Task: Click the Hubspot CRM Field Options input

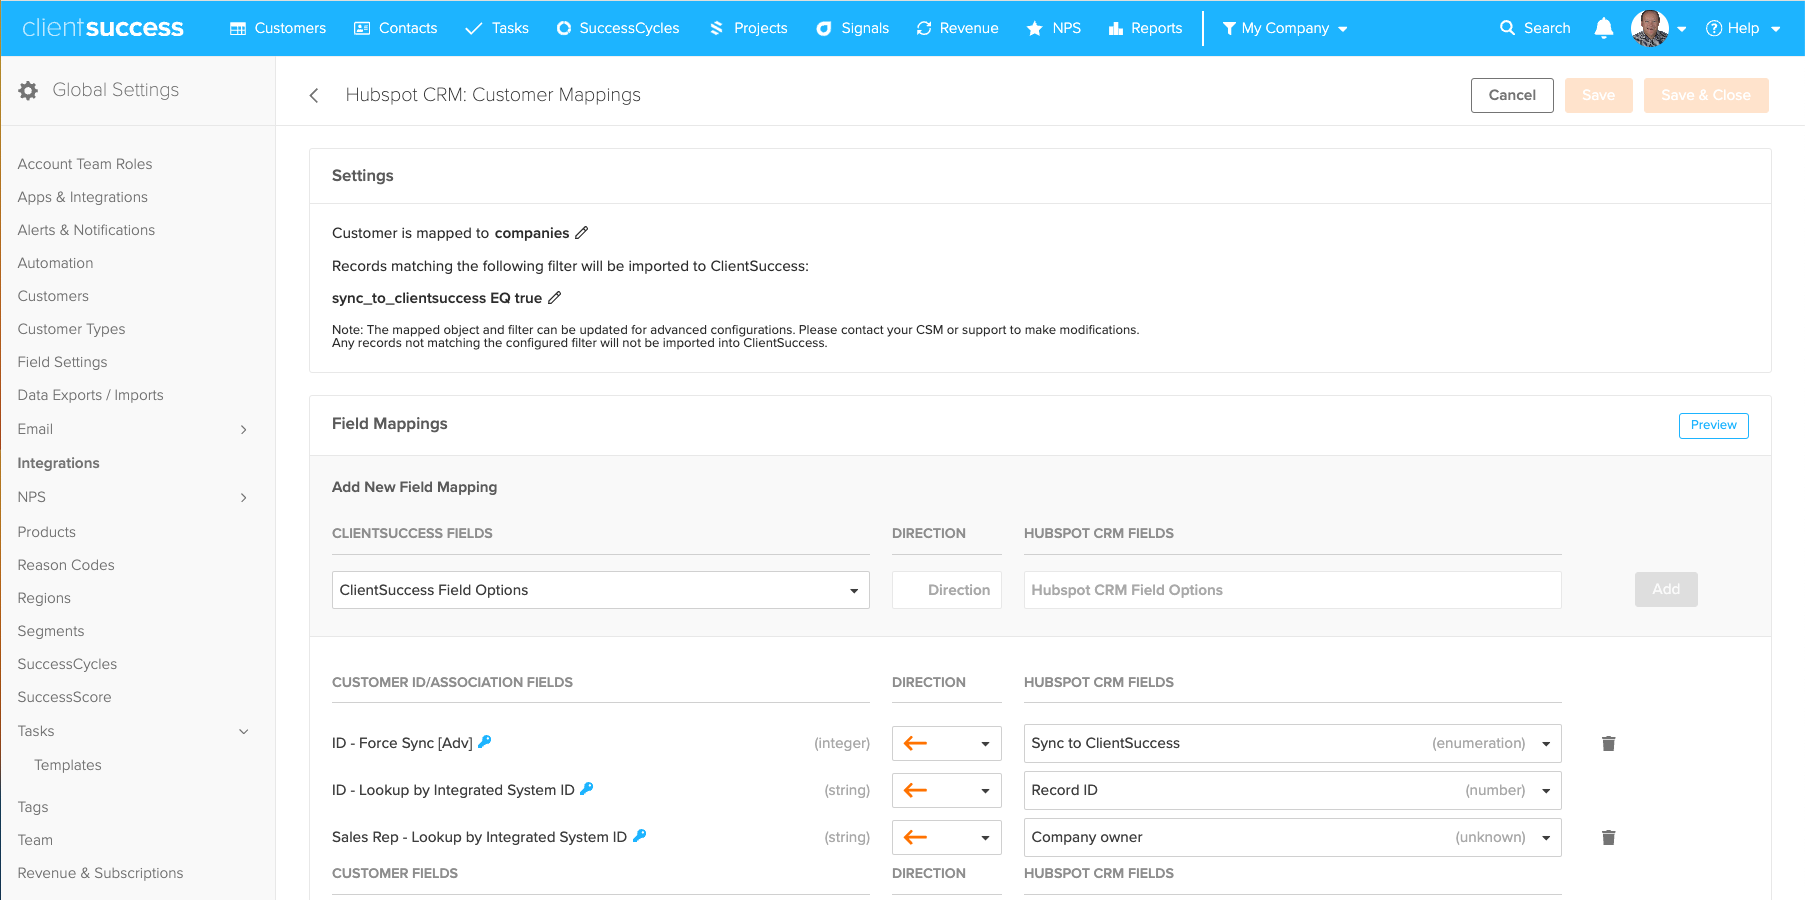Action: (x=1292, y=590)
